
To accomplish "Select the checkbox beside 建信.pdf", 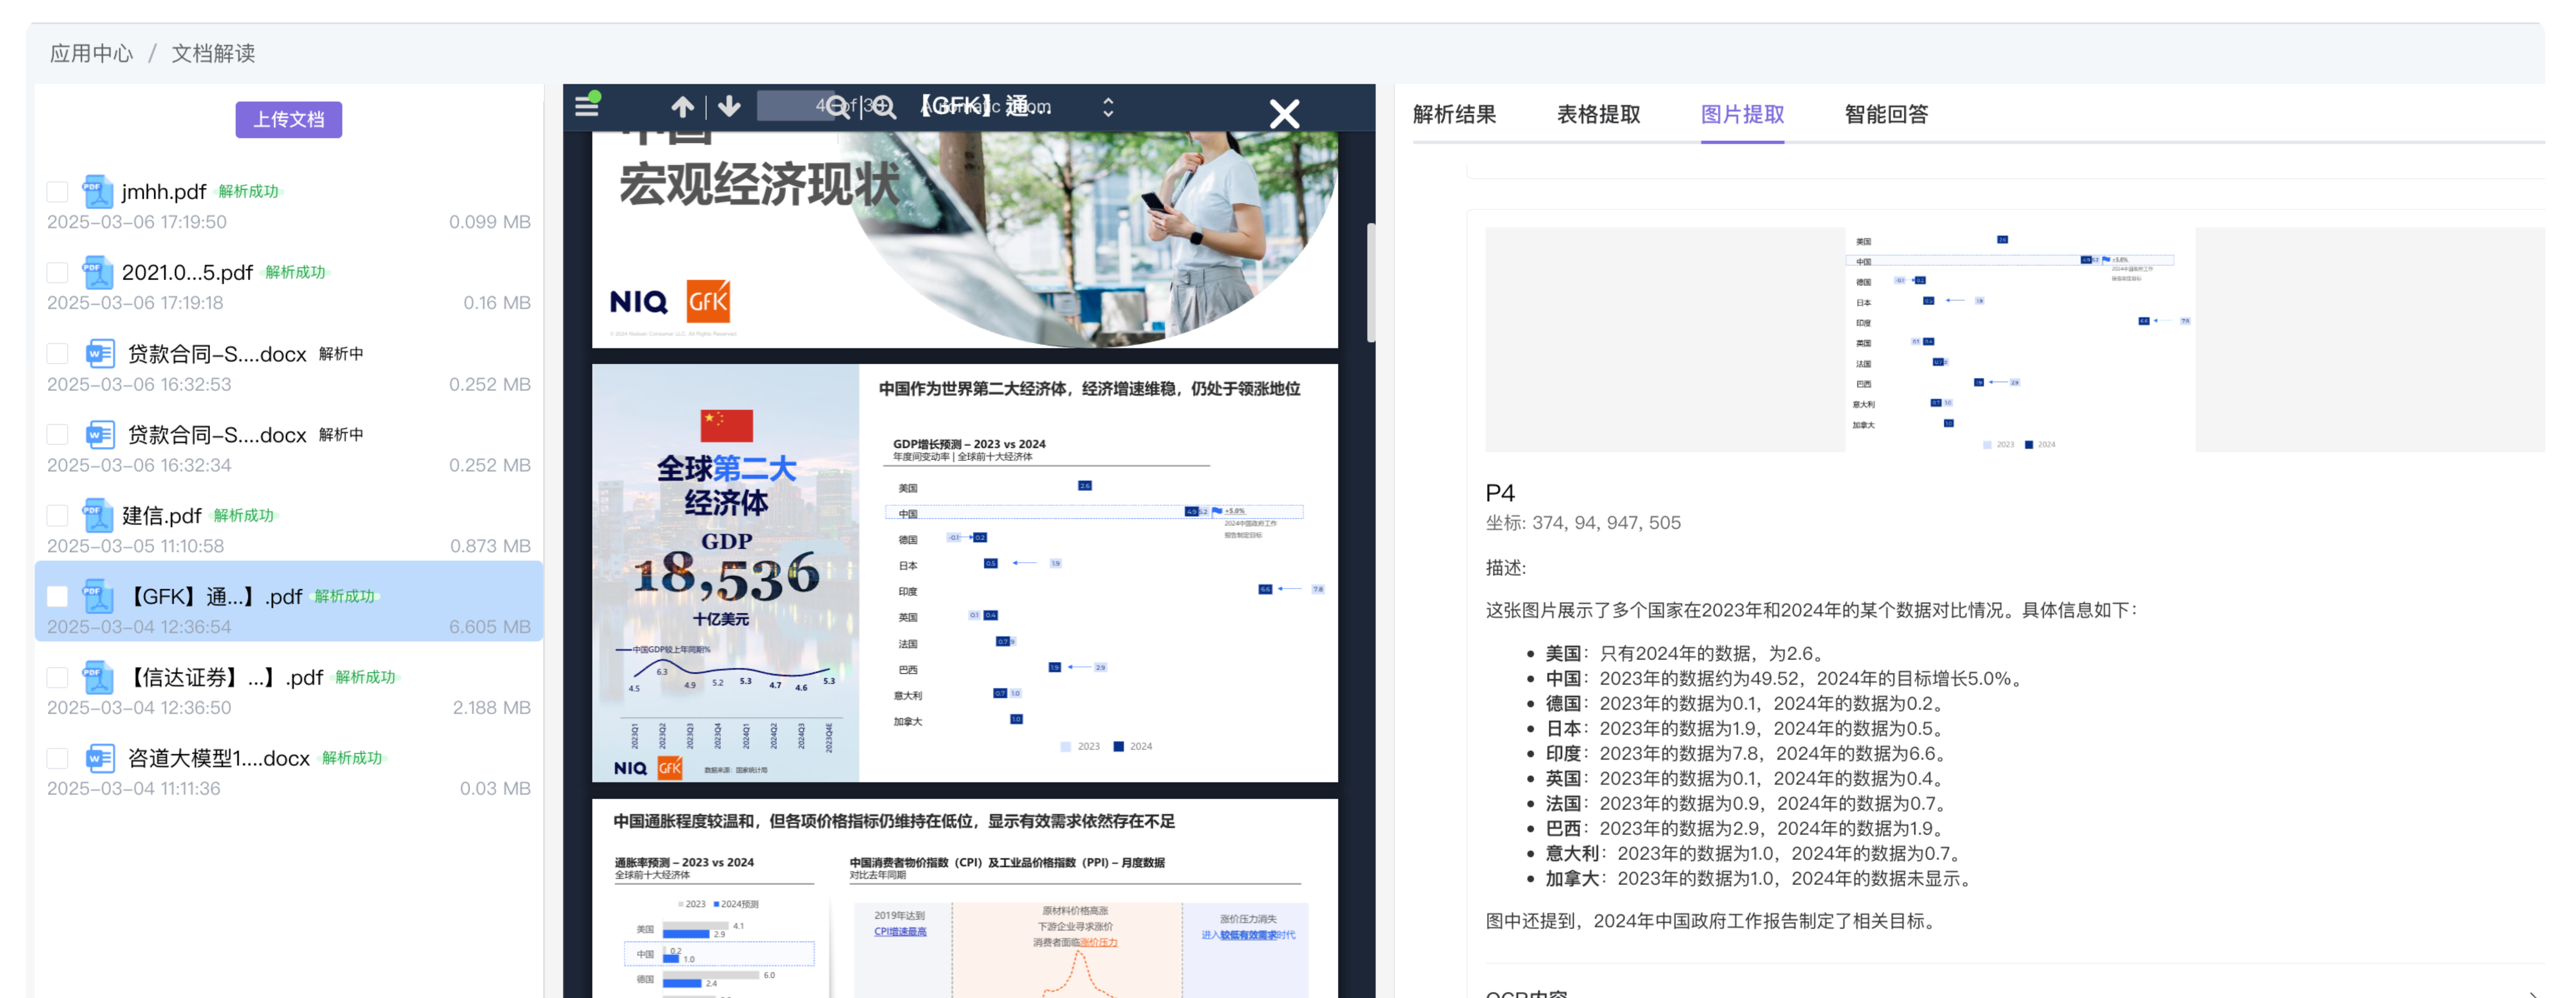I will coord(58,515).
